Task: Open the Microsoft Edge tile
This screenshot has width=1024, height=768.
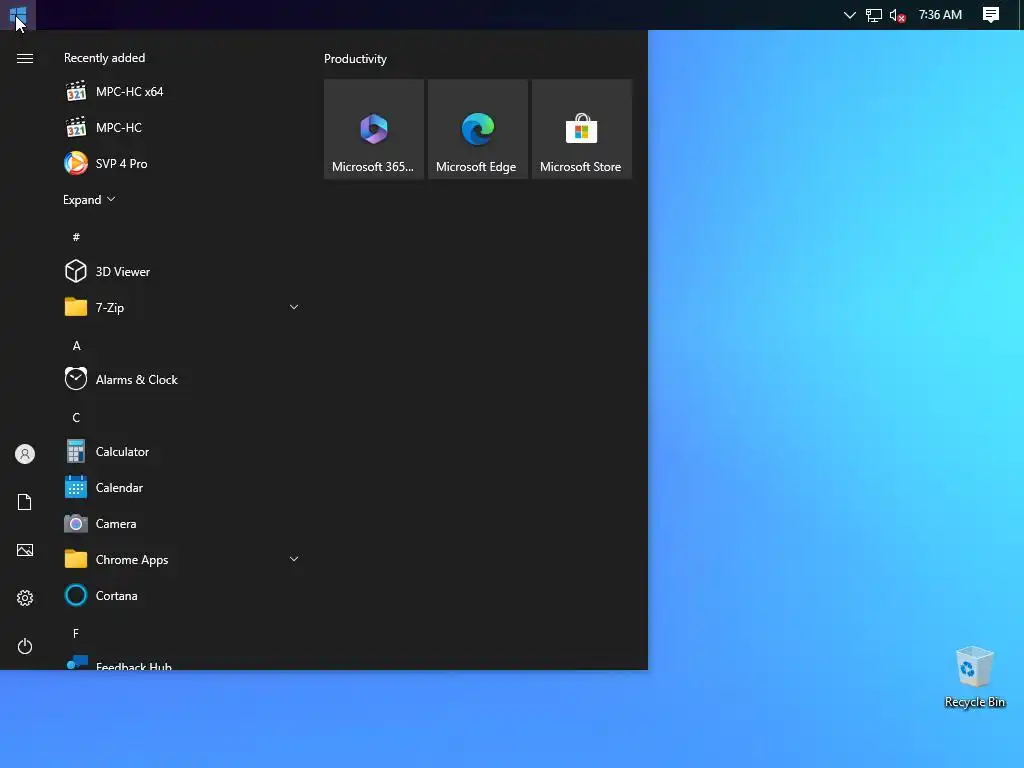Action: (477, 129)
